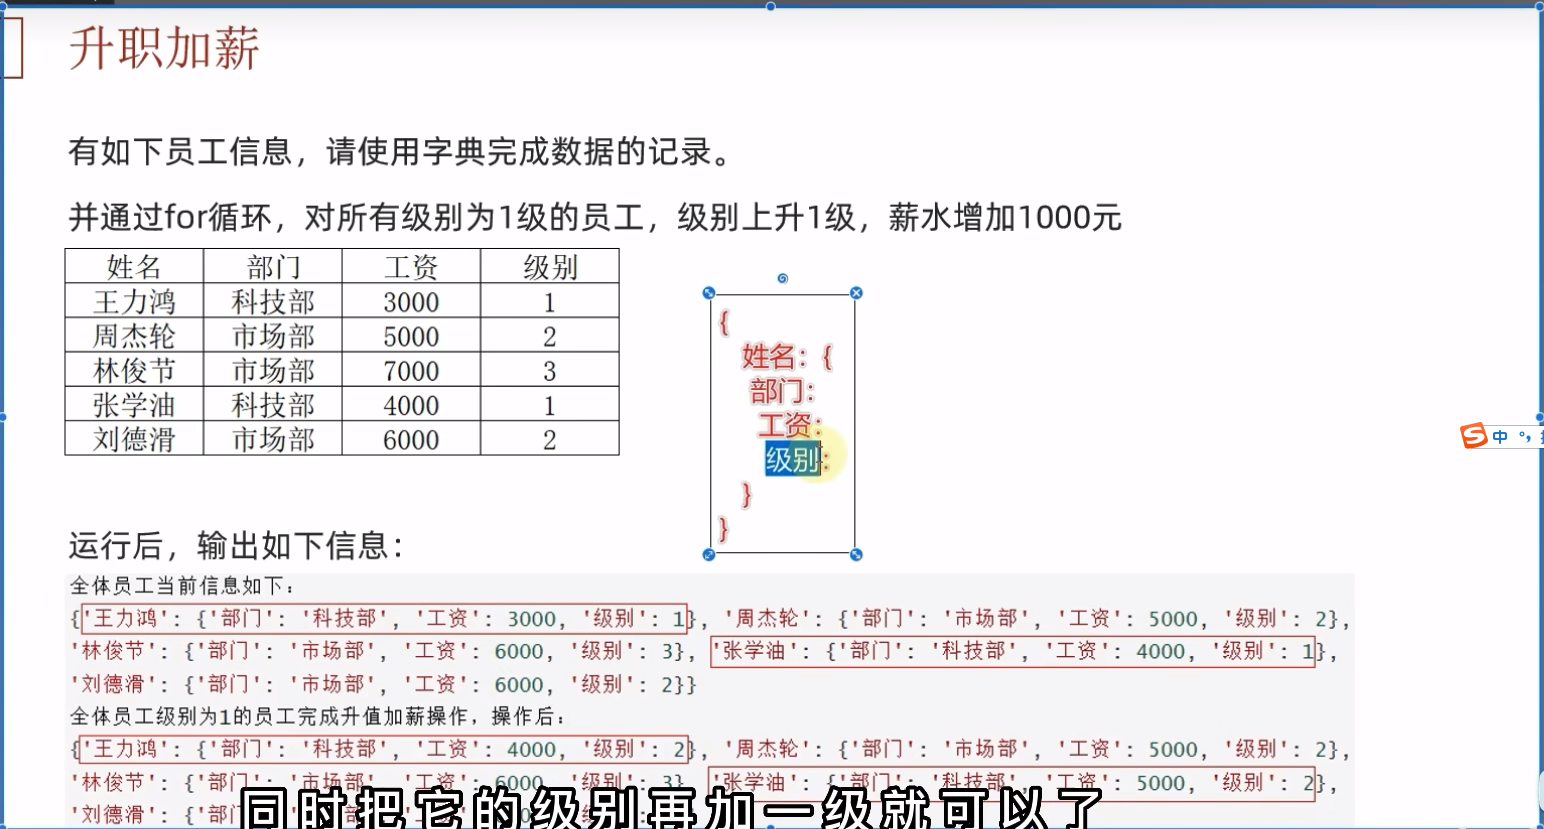Grab the rotation handle above the selected text box

point(783,278)
